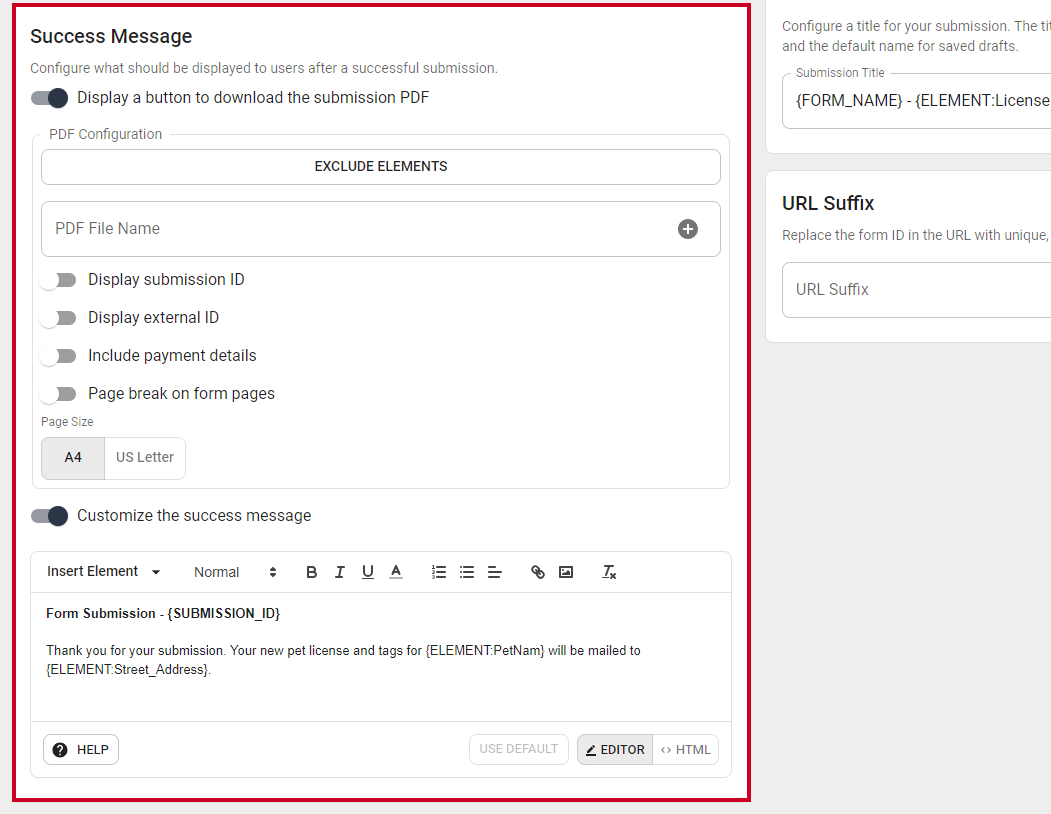Click the success message text body

[381, 657]
